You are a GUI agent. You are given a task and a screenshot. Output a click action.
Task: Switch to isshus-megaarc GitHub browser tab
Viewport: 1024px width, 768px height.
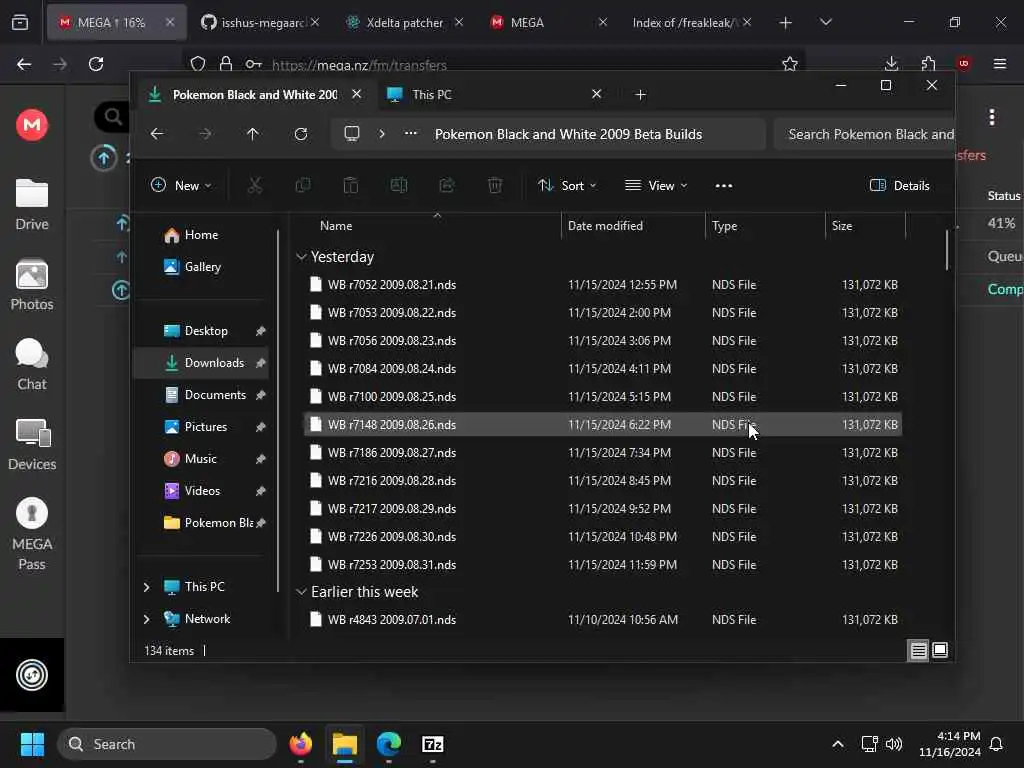[260, 22]
